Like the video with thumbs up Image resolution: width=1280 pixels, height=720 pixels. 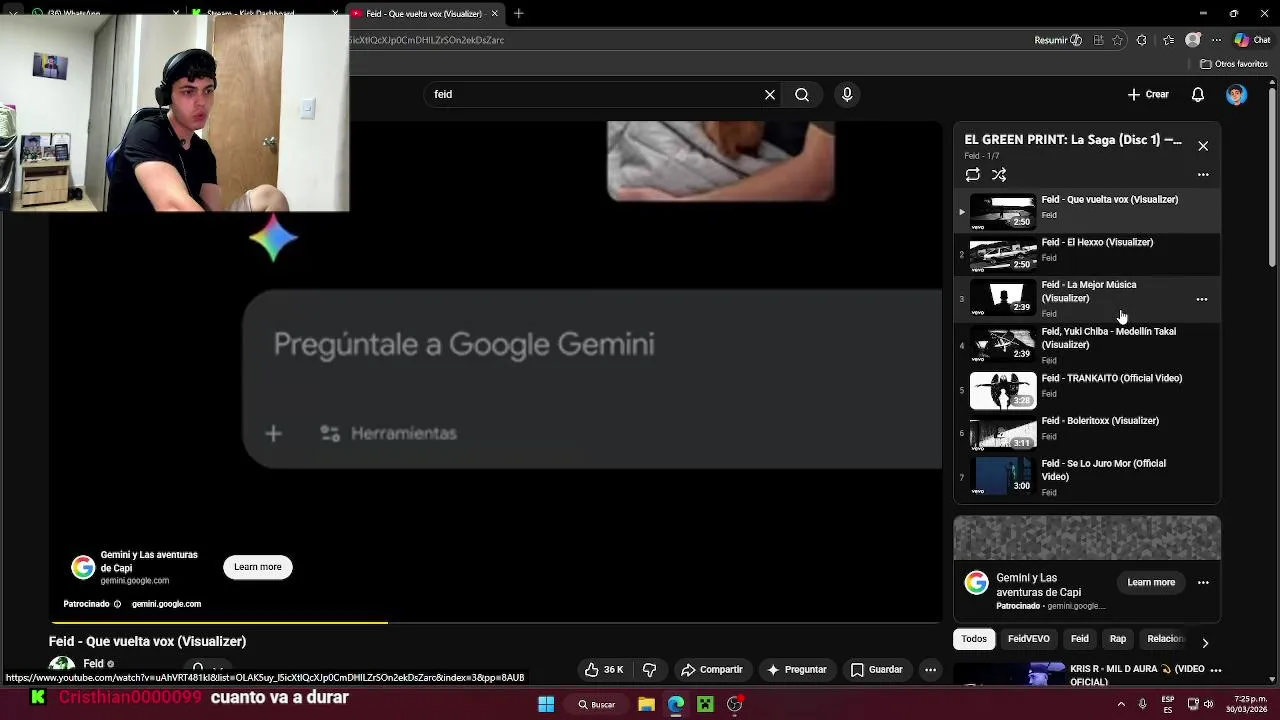click(x=604, y=669)
